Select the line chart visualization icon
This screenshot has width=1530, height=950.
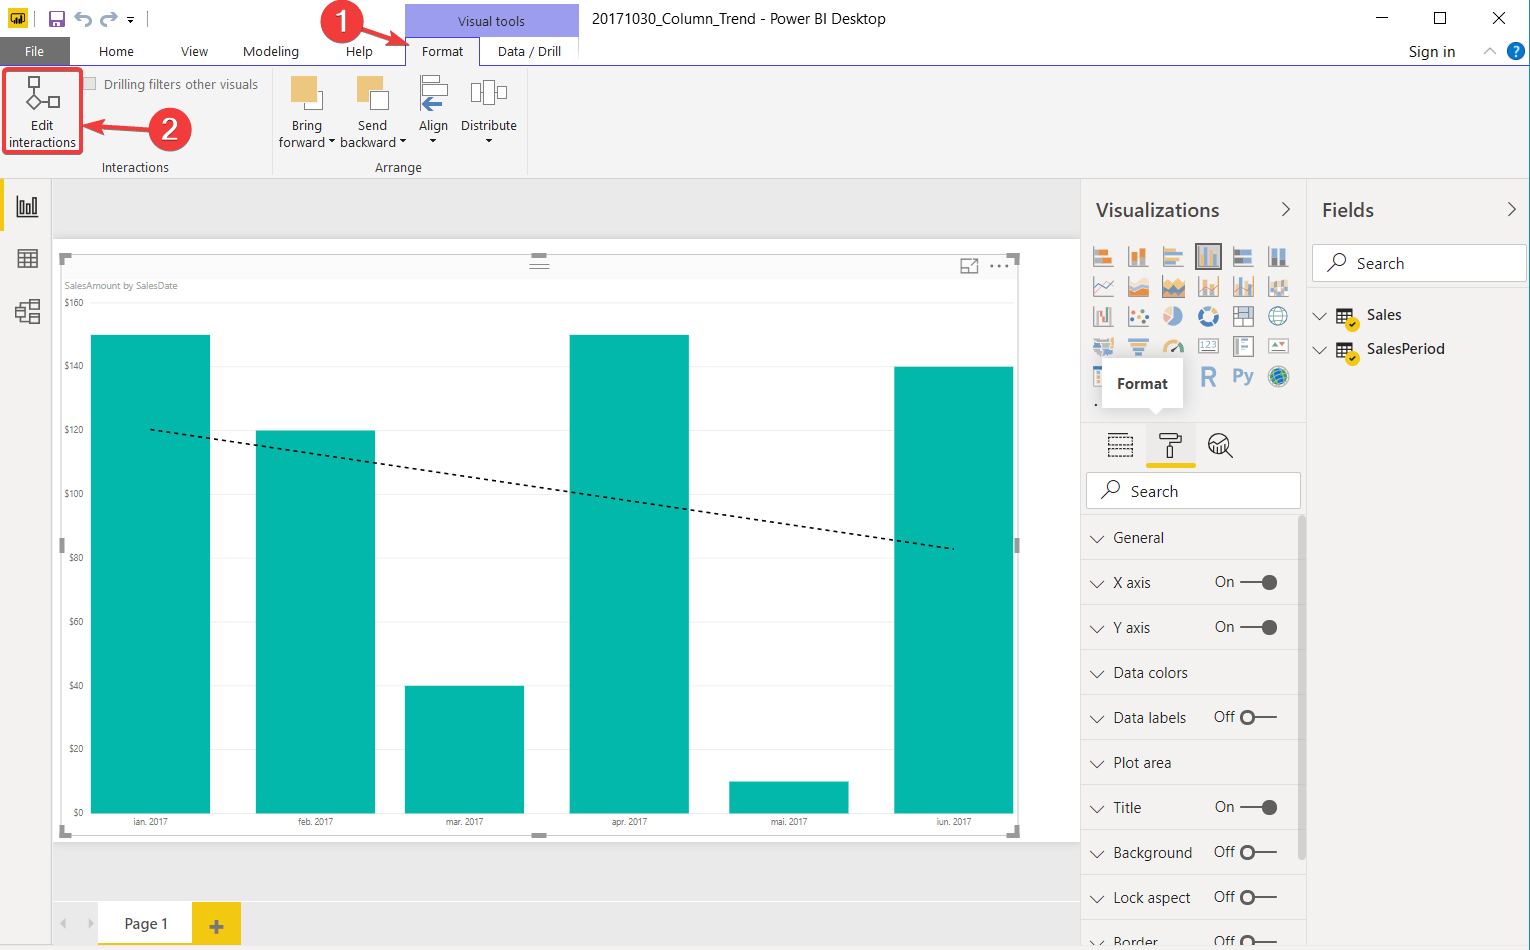point(1103,286)
